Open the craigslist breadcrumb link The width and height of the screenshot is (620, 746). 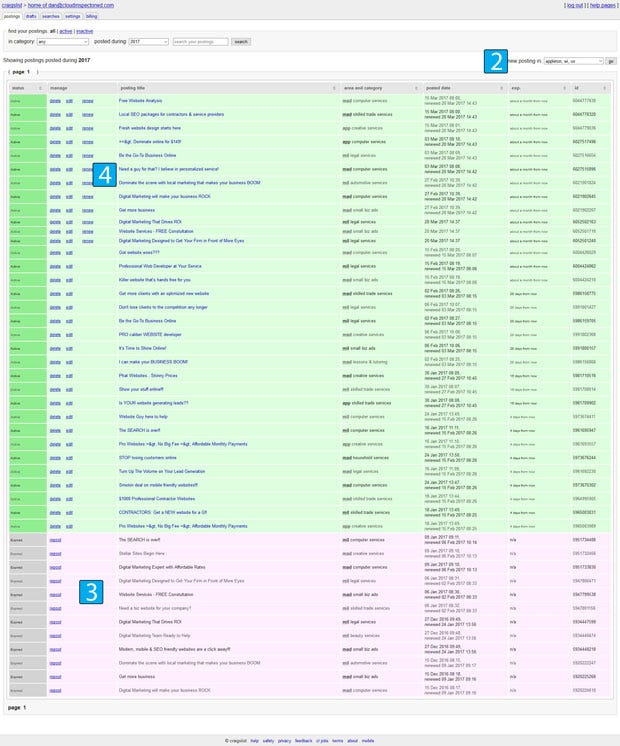pyautogui.click(x=12, y=5)
